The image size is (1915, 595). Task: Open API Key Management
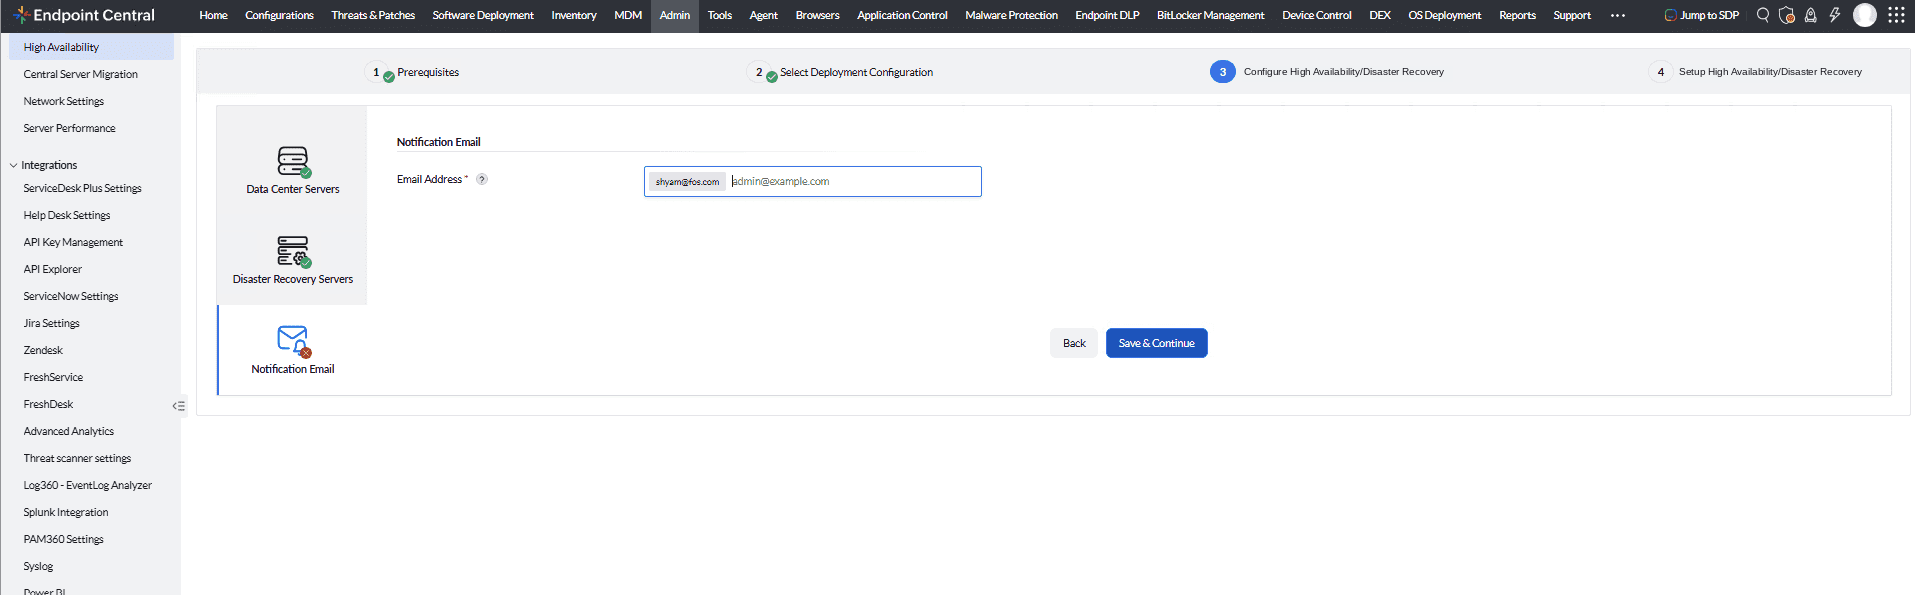coord(73,242)
